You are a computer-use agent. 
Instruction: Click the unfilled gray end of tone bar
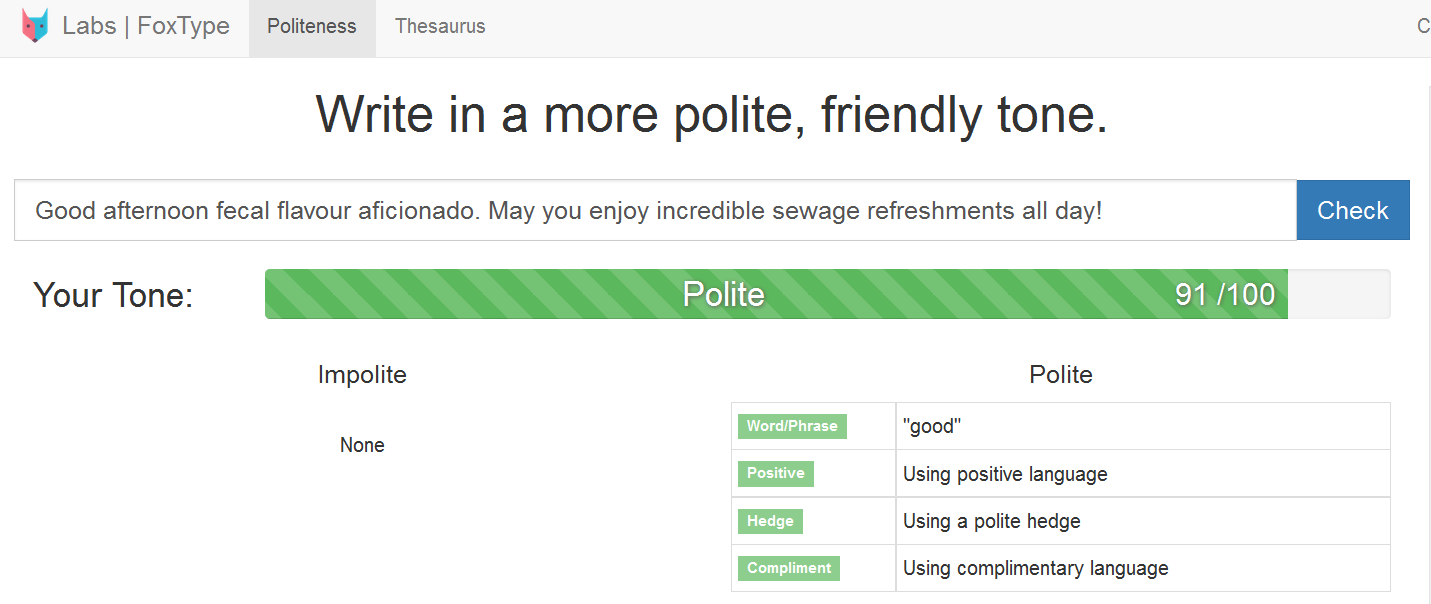pos(1339,294)
